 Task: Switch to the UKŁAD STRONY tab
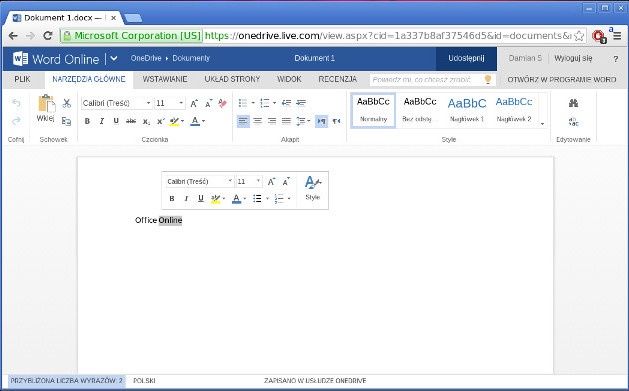(232, 79)
